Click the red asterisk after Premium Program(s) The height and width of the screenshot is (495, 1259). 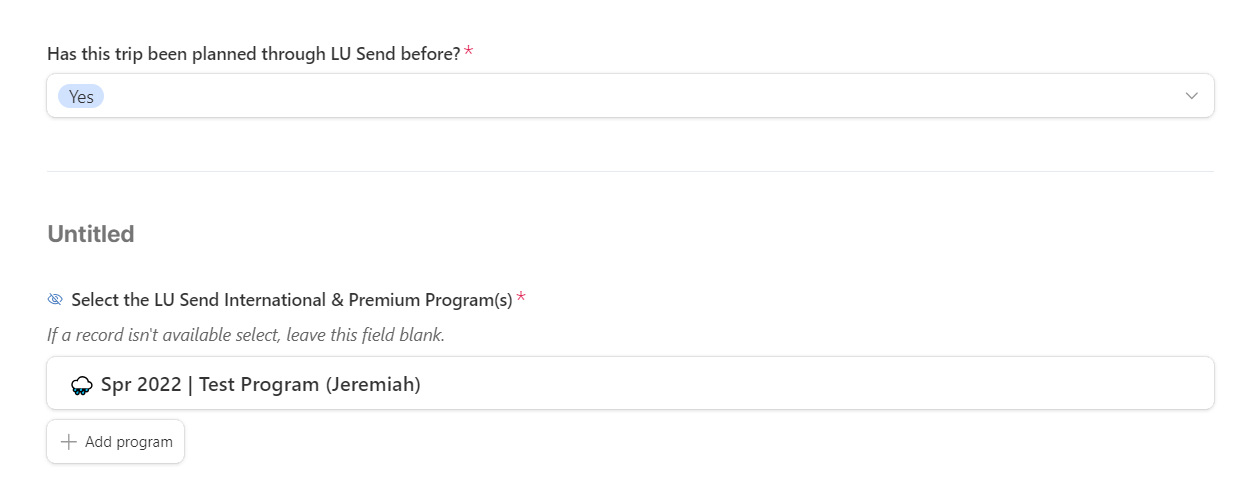pyautogui.click(x=521, y=298)
